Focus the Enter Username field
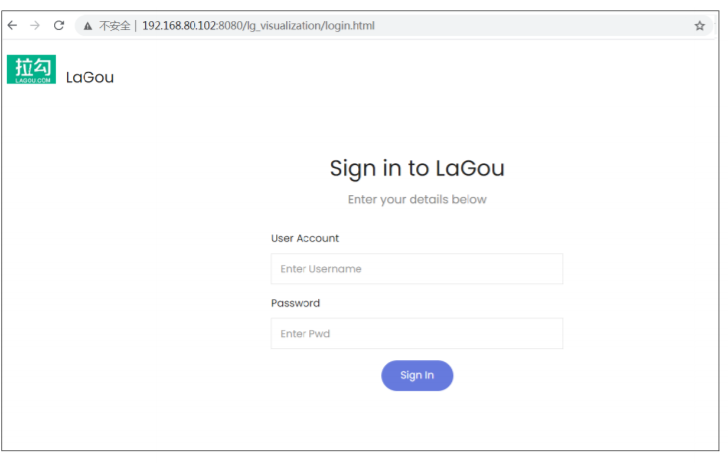The image size is (728, 463). pyautogui.click(x=417, y=269)
